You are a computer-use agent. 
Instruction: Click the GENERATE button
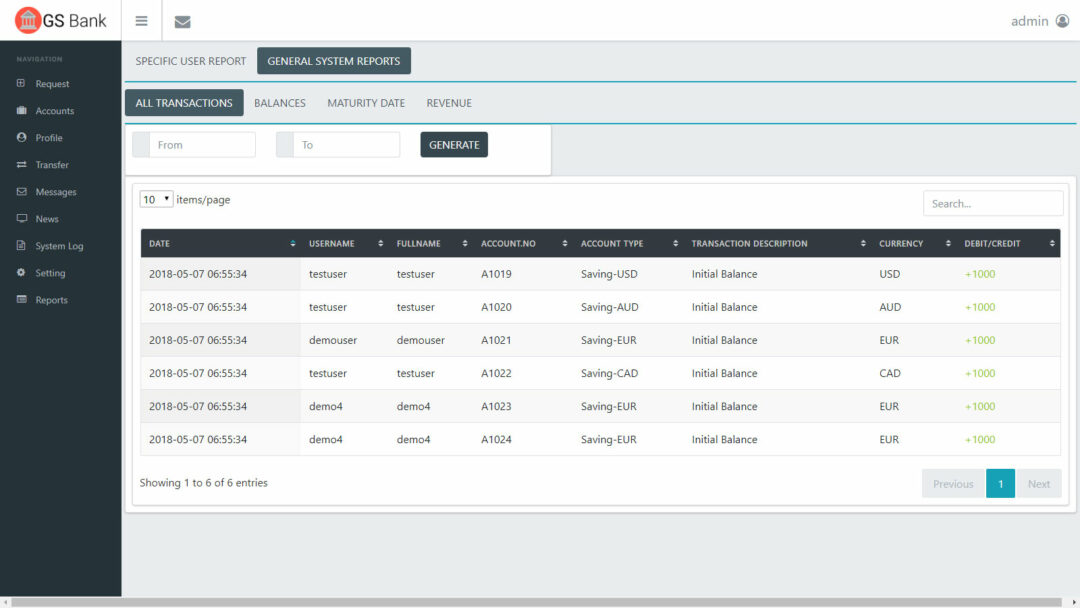(454, 144)
